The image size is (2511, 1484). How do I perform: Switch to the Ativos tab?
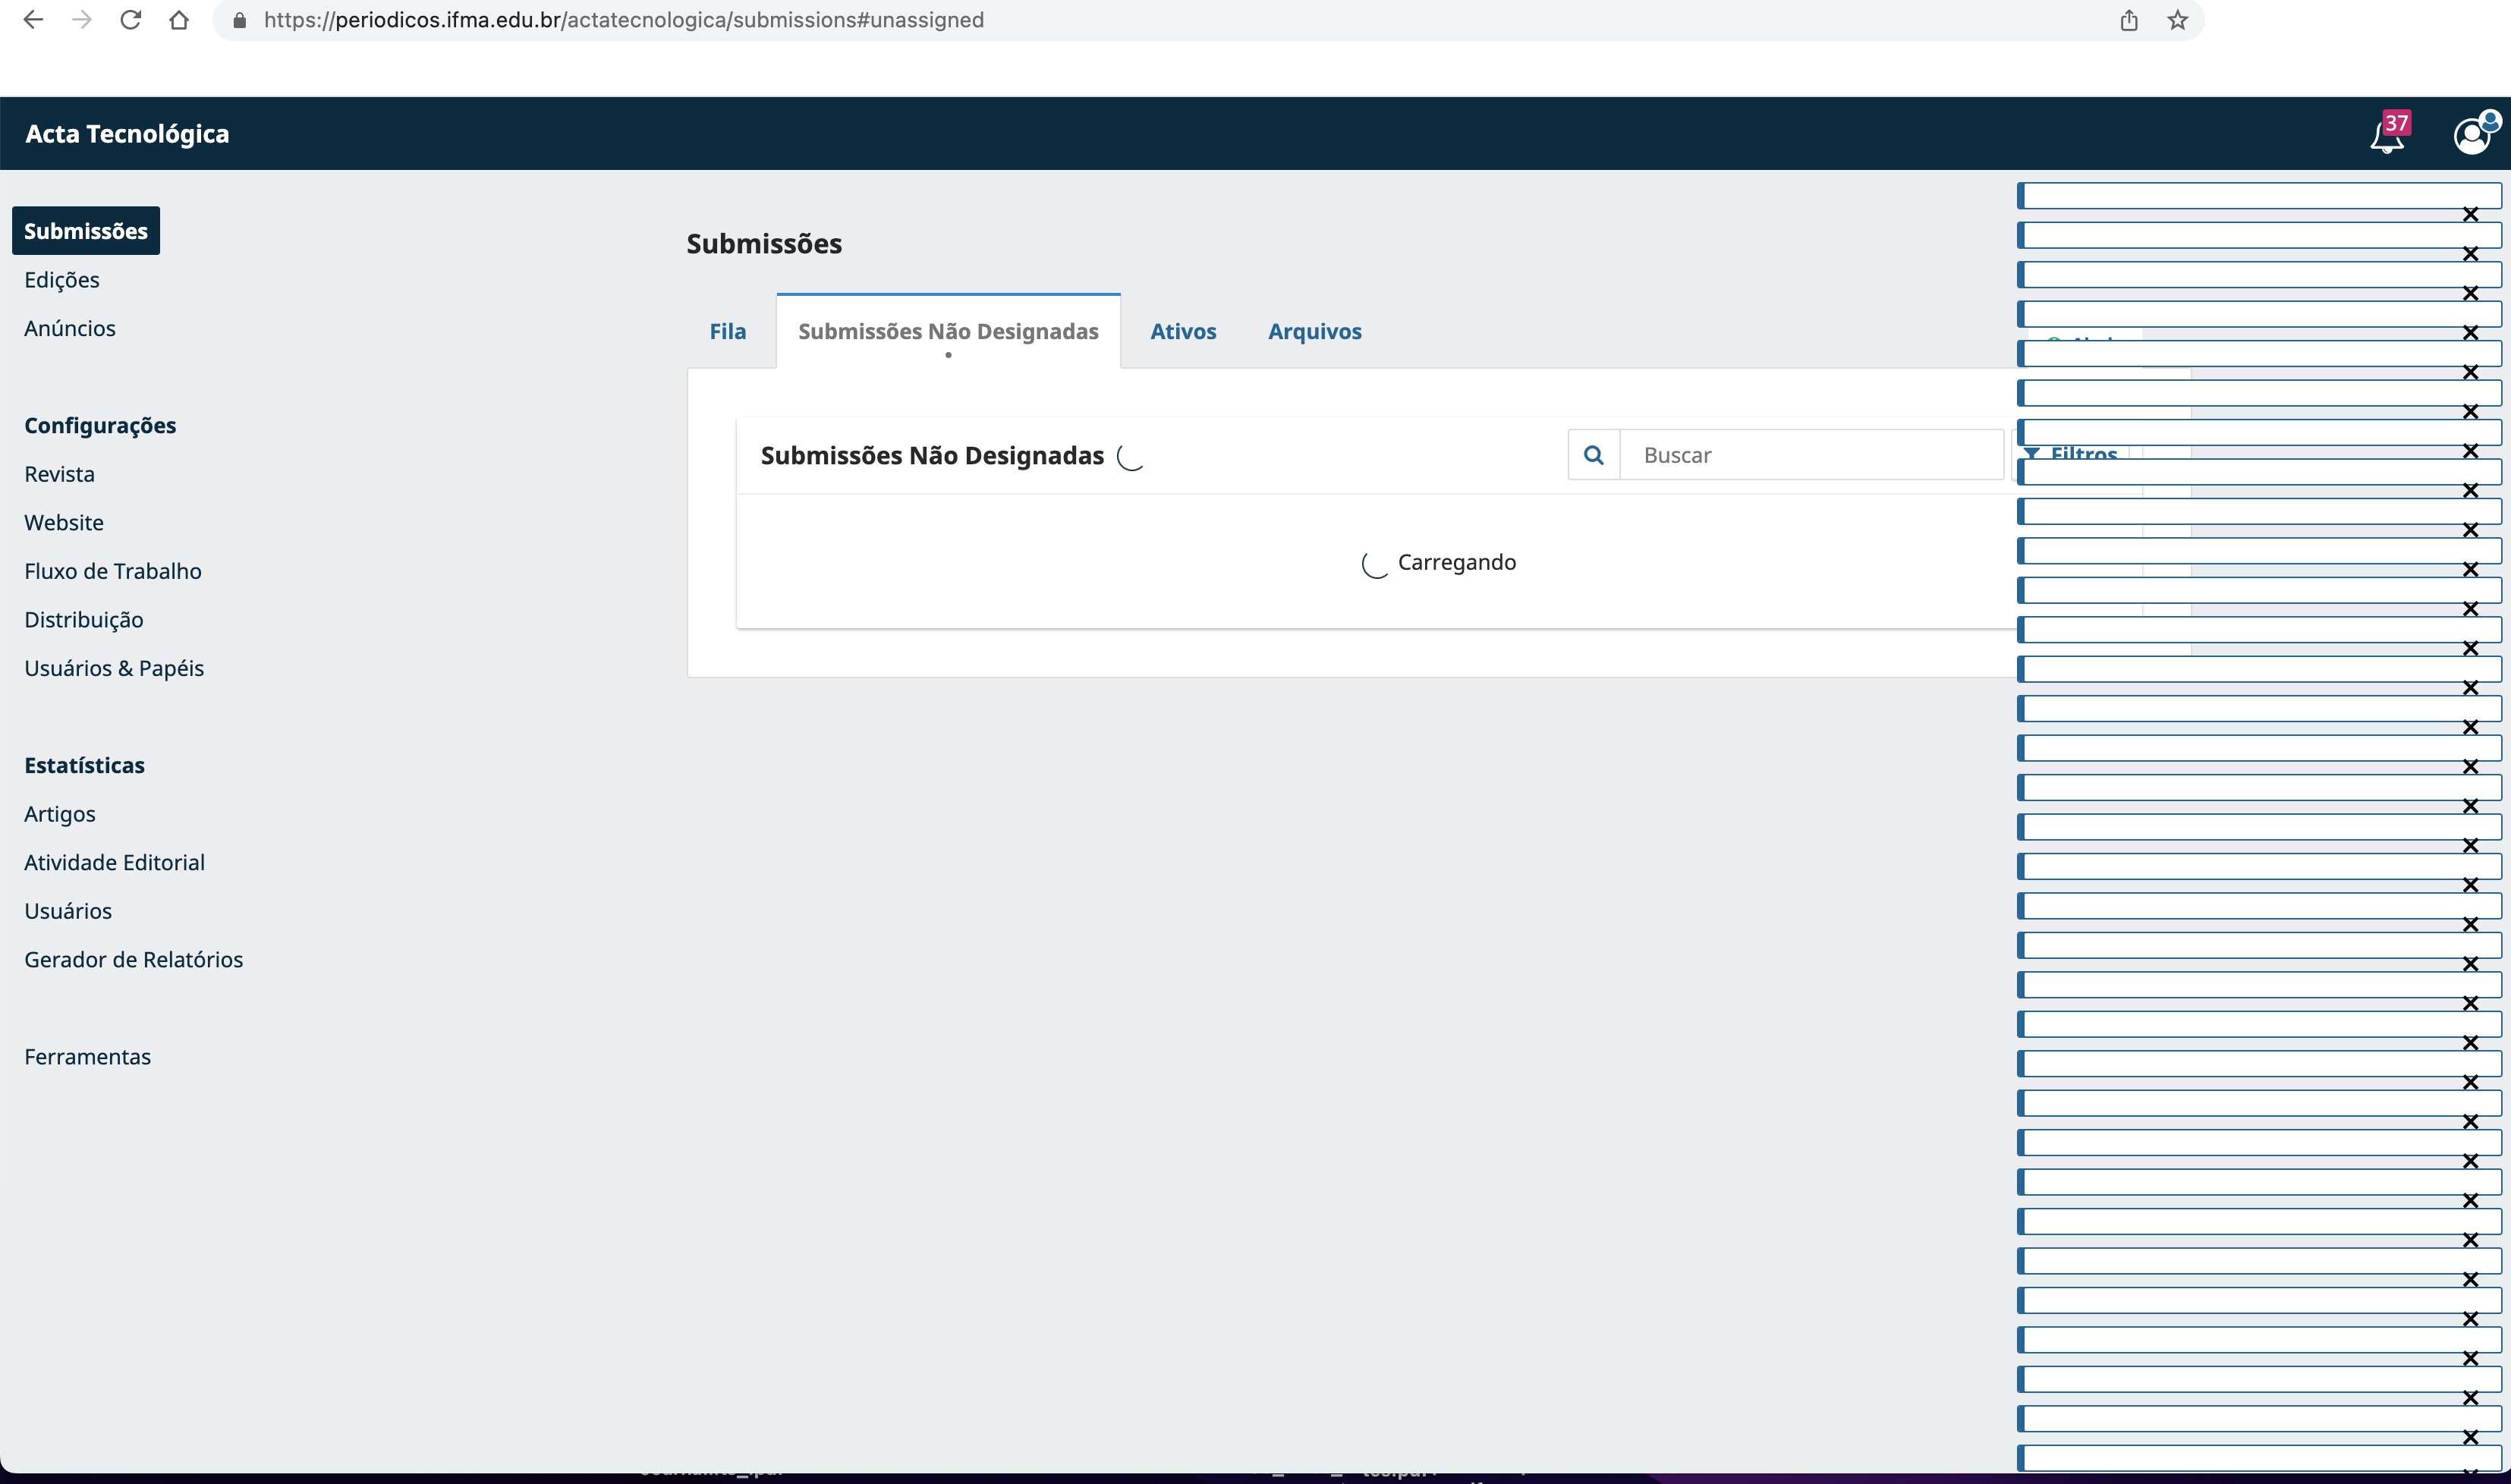[x=1183, y=331]
